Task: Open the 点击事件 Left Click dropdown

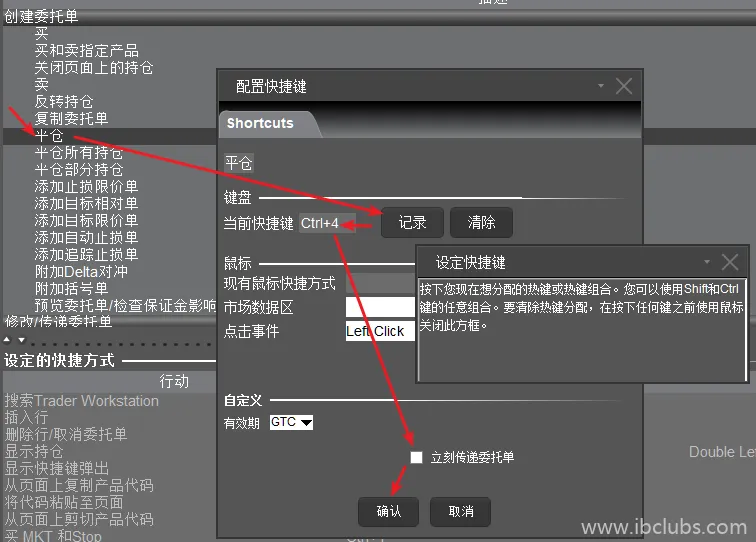Action: (x=380, y=331)
